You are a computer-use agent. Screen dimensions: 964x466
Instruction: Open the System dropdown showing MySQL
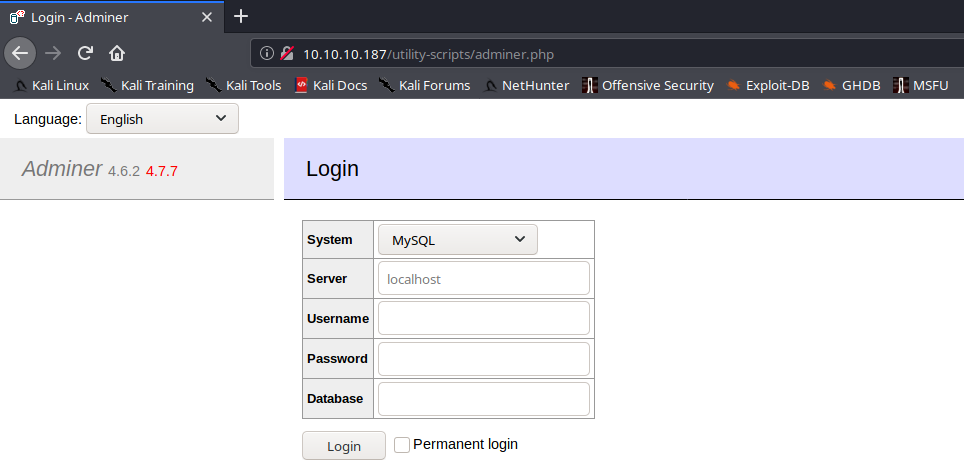tap(457, 240)
